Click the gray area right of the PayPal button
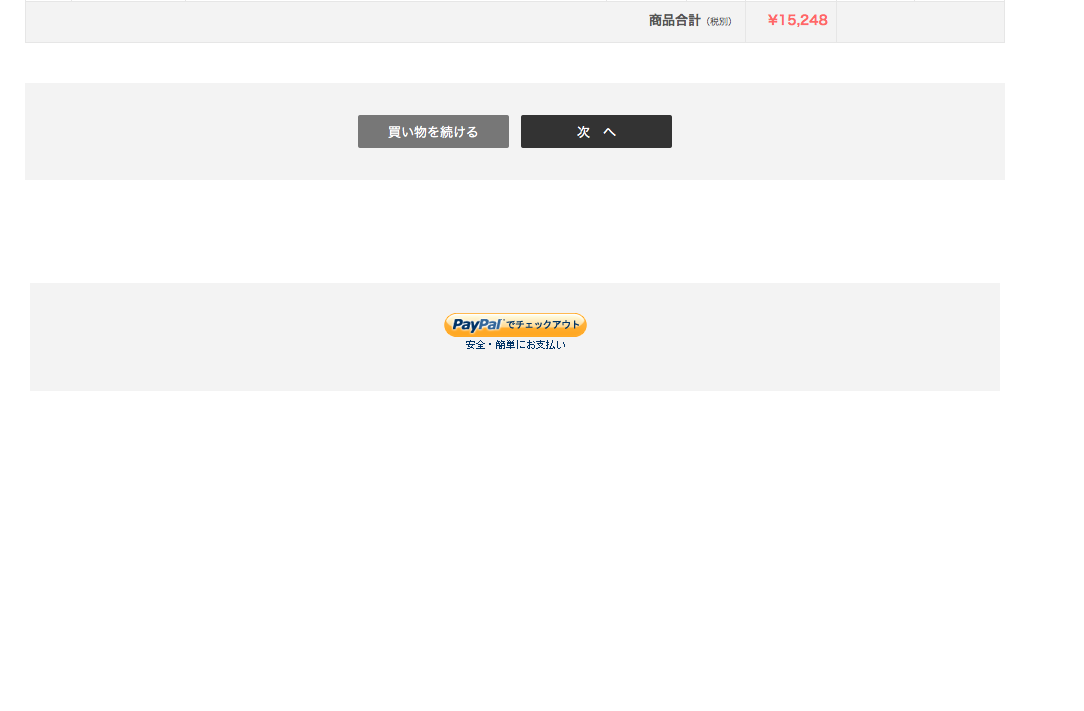 tap(793, 337)
